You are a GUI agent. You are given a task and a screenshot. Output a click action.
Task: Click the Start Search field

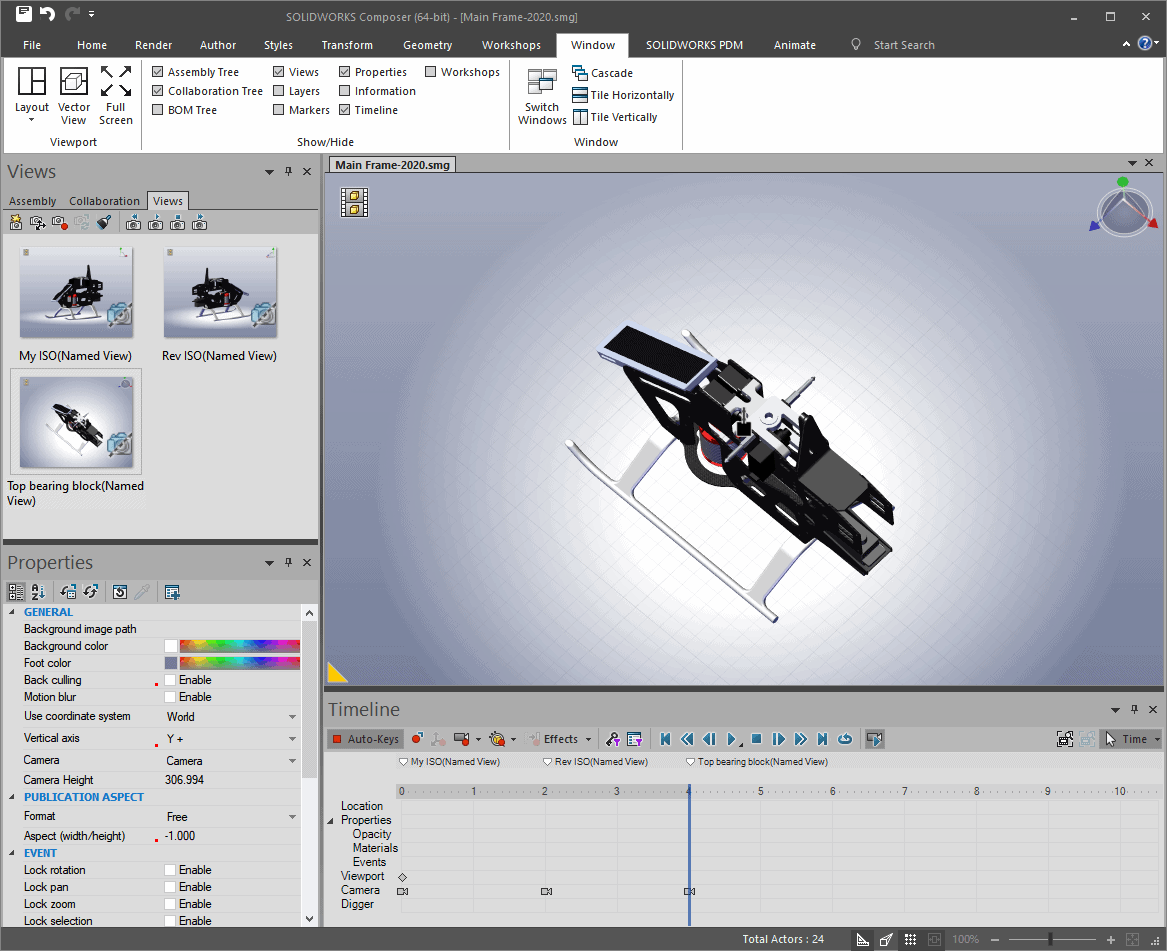[904, 45]
